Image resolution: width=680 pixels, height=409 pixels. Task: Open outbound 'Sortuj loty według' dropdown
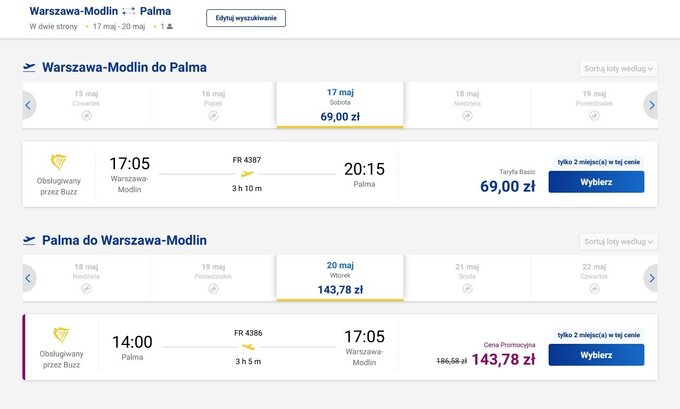[x=619, y=69]
